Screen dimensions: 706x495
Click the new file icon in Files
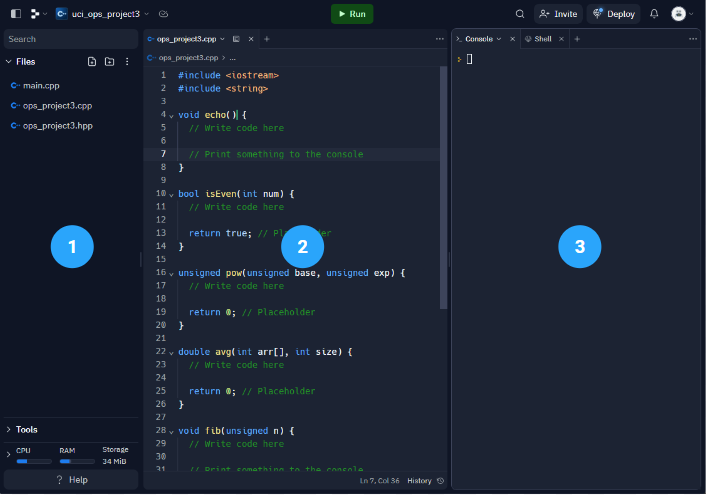click(92, 62)
